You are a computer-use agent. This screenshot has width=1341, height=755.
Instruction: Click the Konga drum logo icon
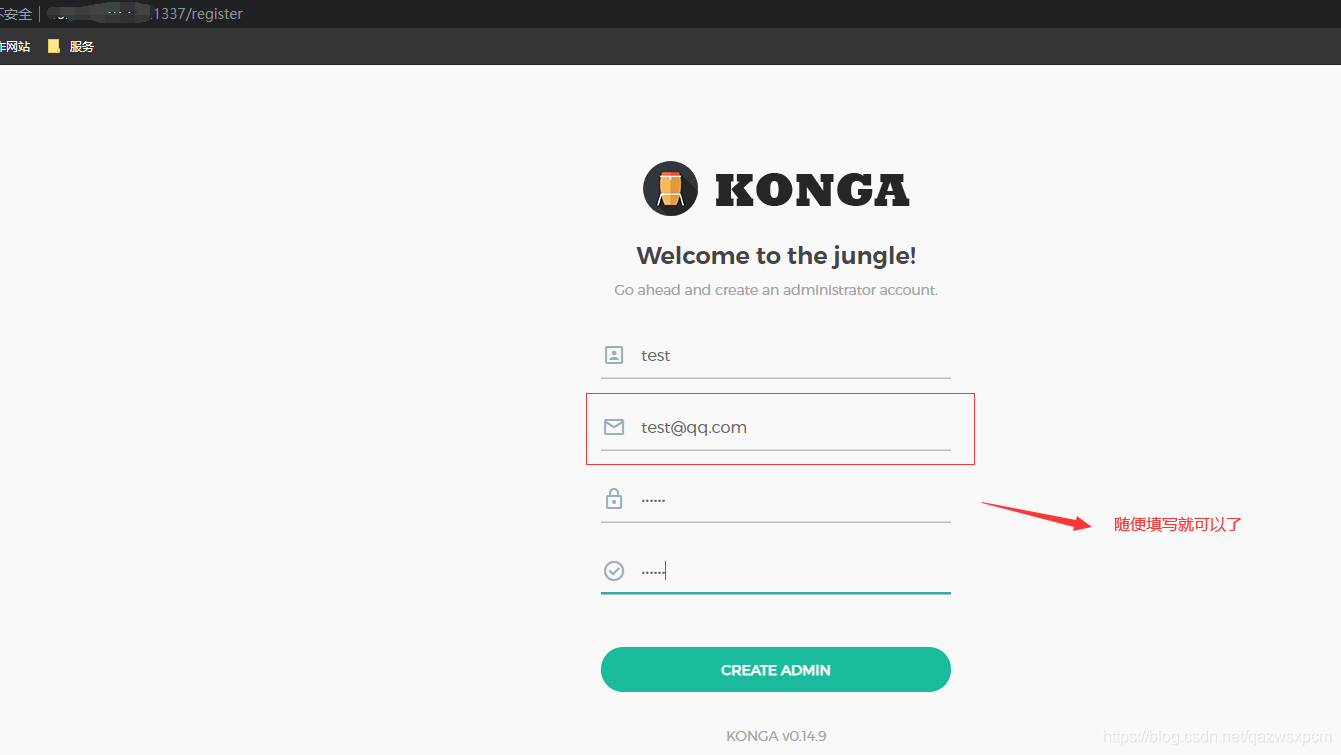click(x=670, y=188)
